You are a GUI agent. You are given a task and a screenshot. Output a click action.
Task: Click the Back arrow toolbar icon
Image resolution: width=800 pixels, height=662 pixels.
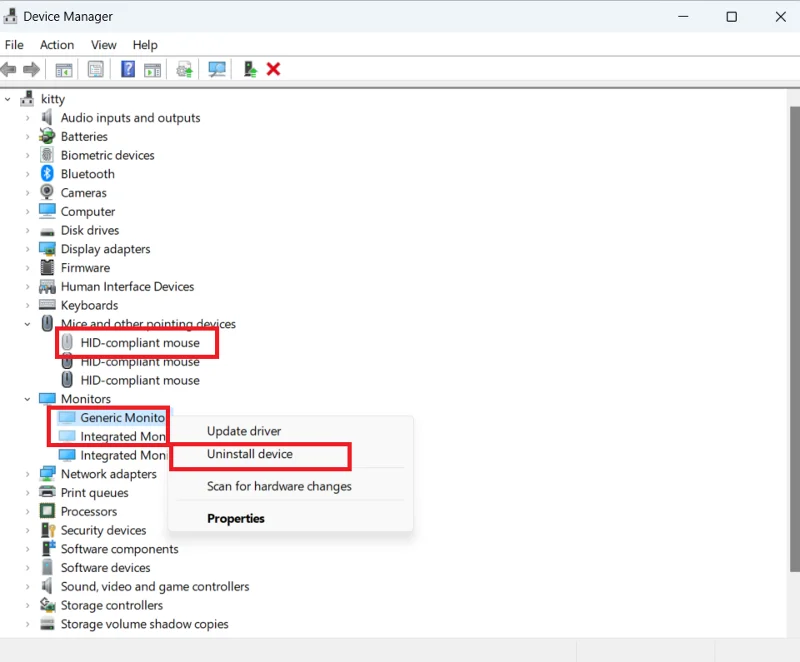point(9,69)
